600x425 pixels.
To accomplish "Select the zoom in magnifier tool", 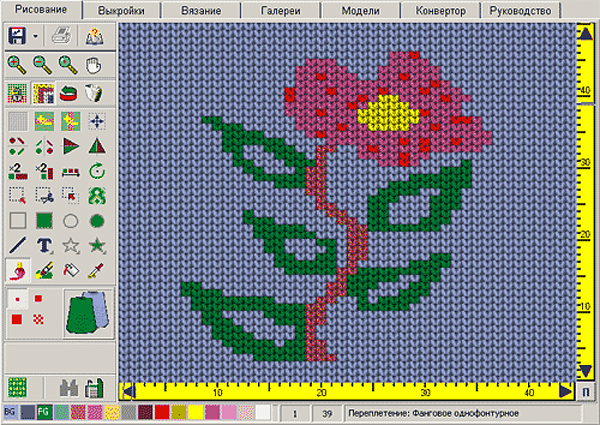I will (17, 65).
